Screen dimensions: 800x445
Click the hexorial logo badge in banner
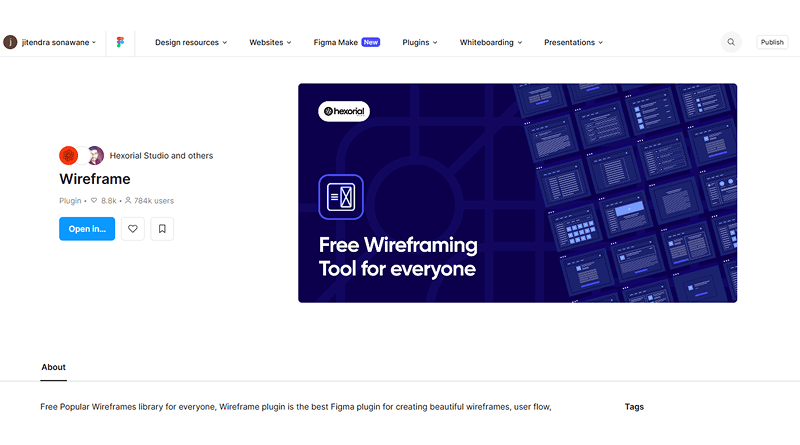[344, 111]
